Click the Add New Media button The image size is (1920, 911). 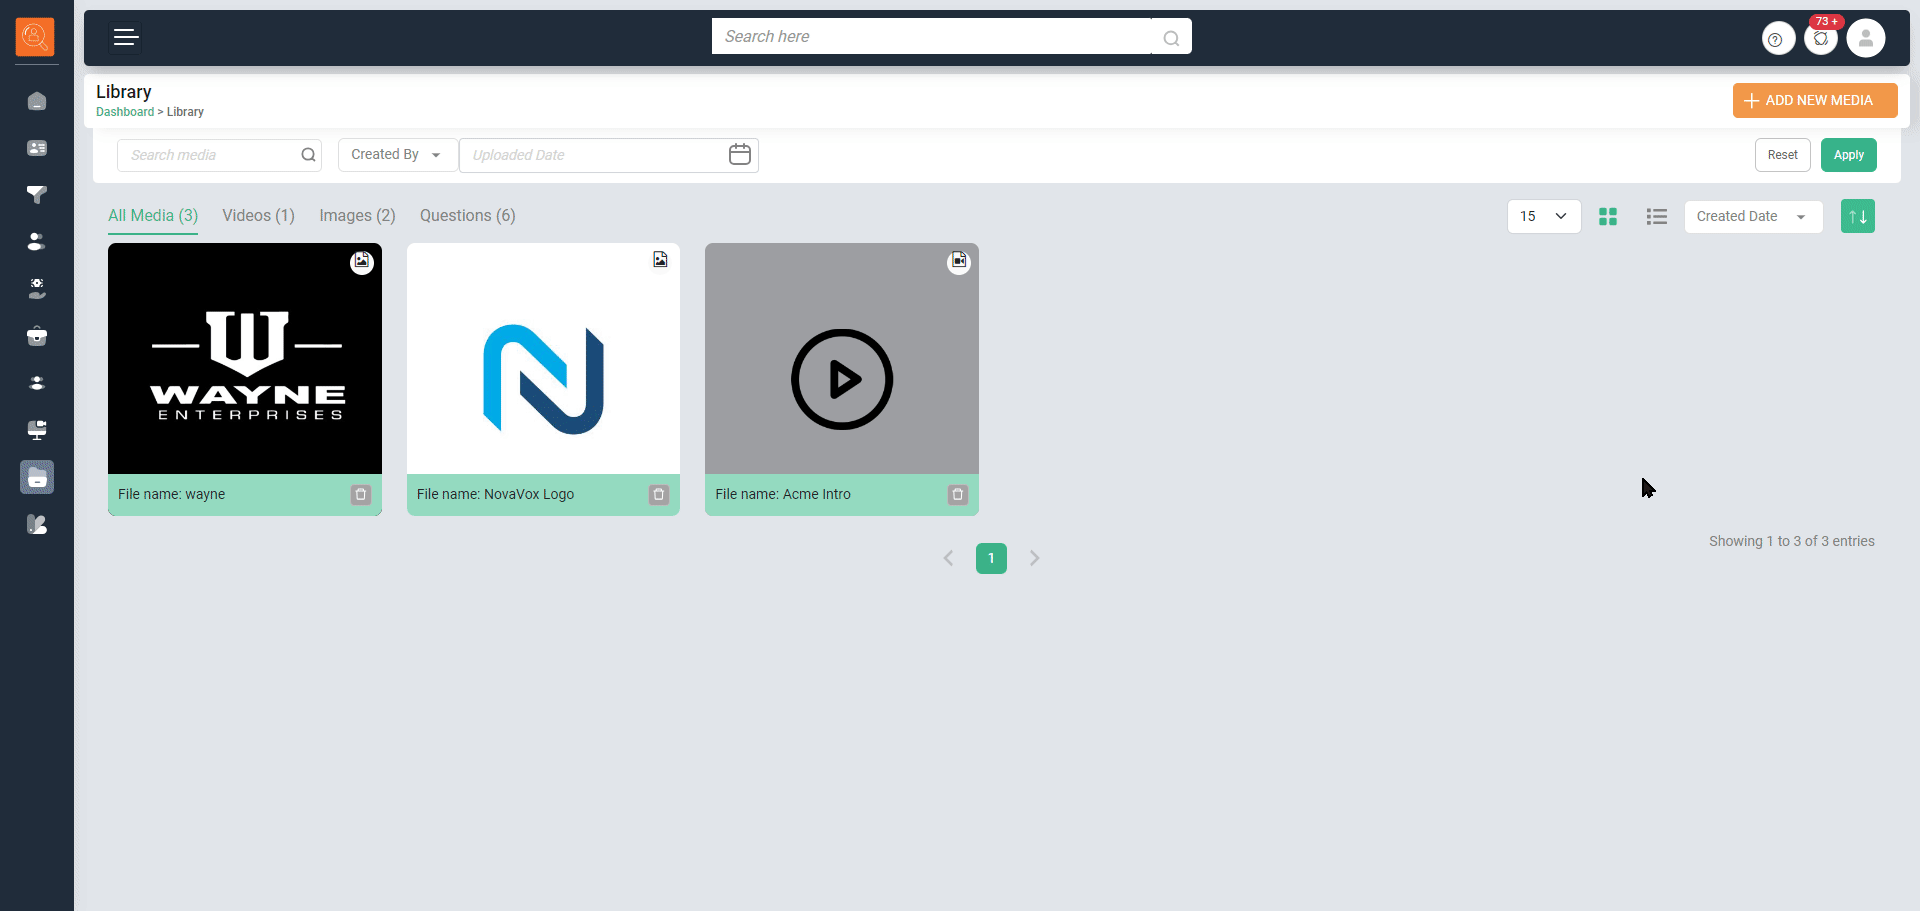[x=1814, y=101]
